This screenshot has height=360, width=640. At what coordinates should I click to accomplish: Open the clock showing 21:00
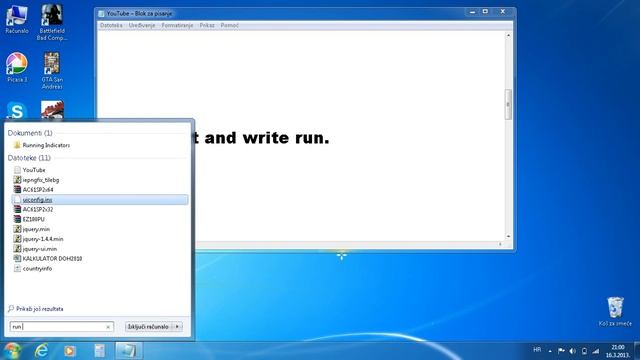click(618, 351)
